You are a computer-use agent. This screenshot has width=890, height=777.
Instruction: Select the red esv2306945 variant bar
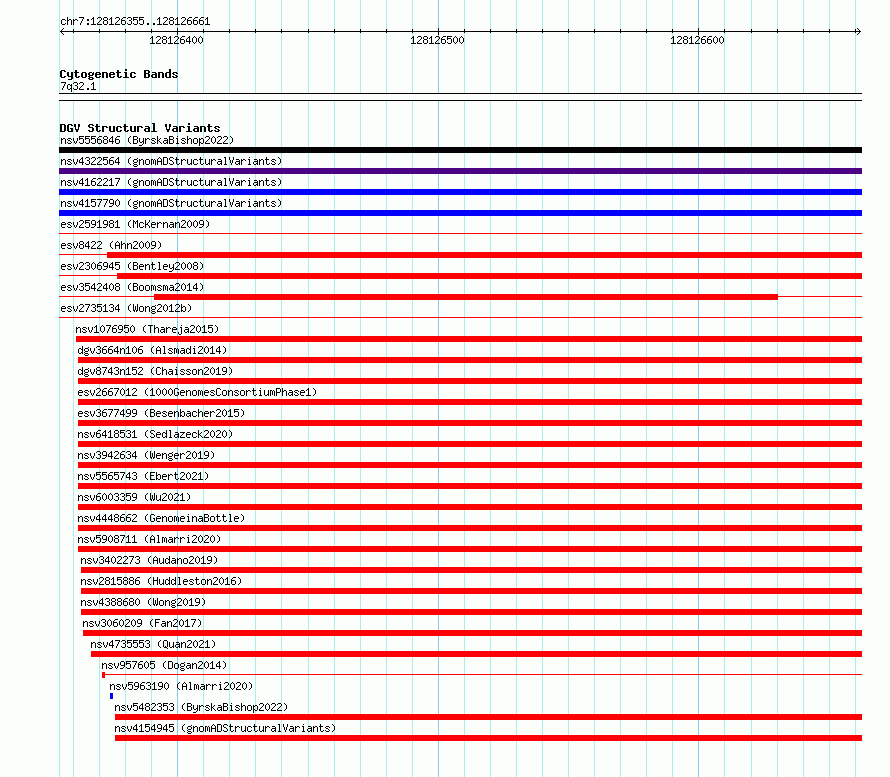click(x=489, y=276)
